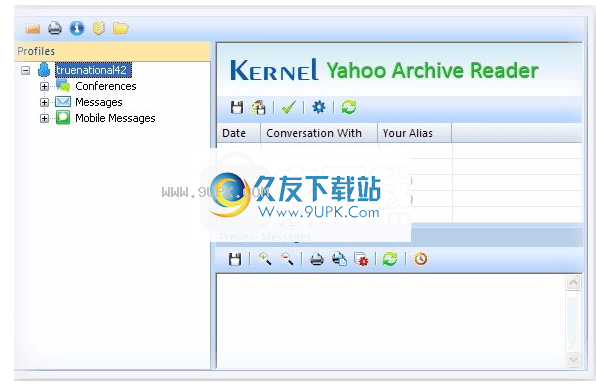Open the blue info icon
The image size is (596, 390).
tap(77, 28)
